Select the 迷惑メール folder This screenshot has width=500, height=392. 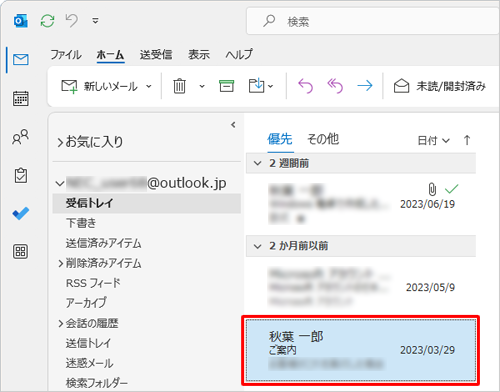tap(90, 363)
